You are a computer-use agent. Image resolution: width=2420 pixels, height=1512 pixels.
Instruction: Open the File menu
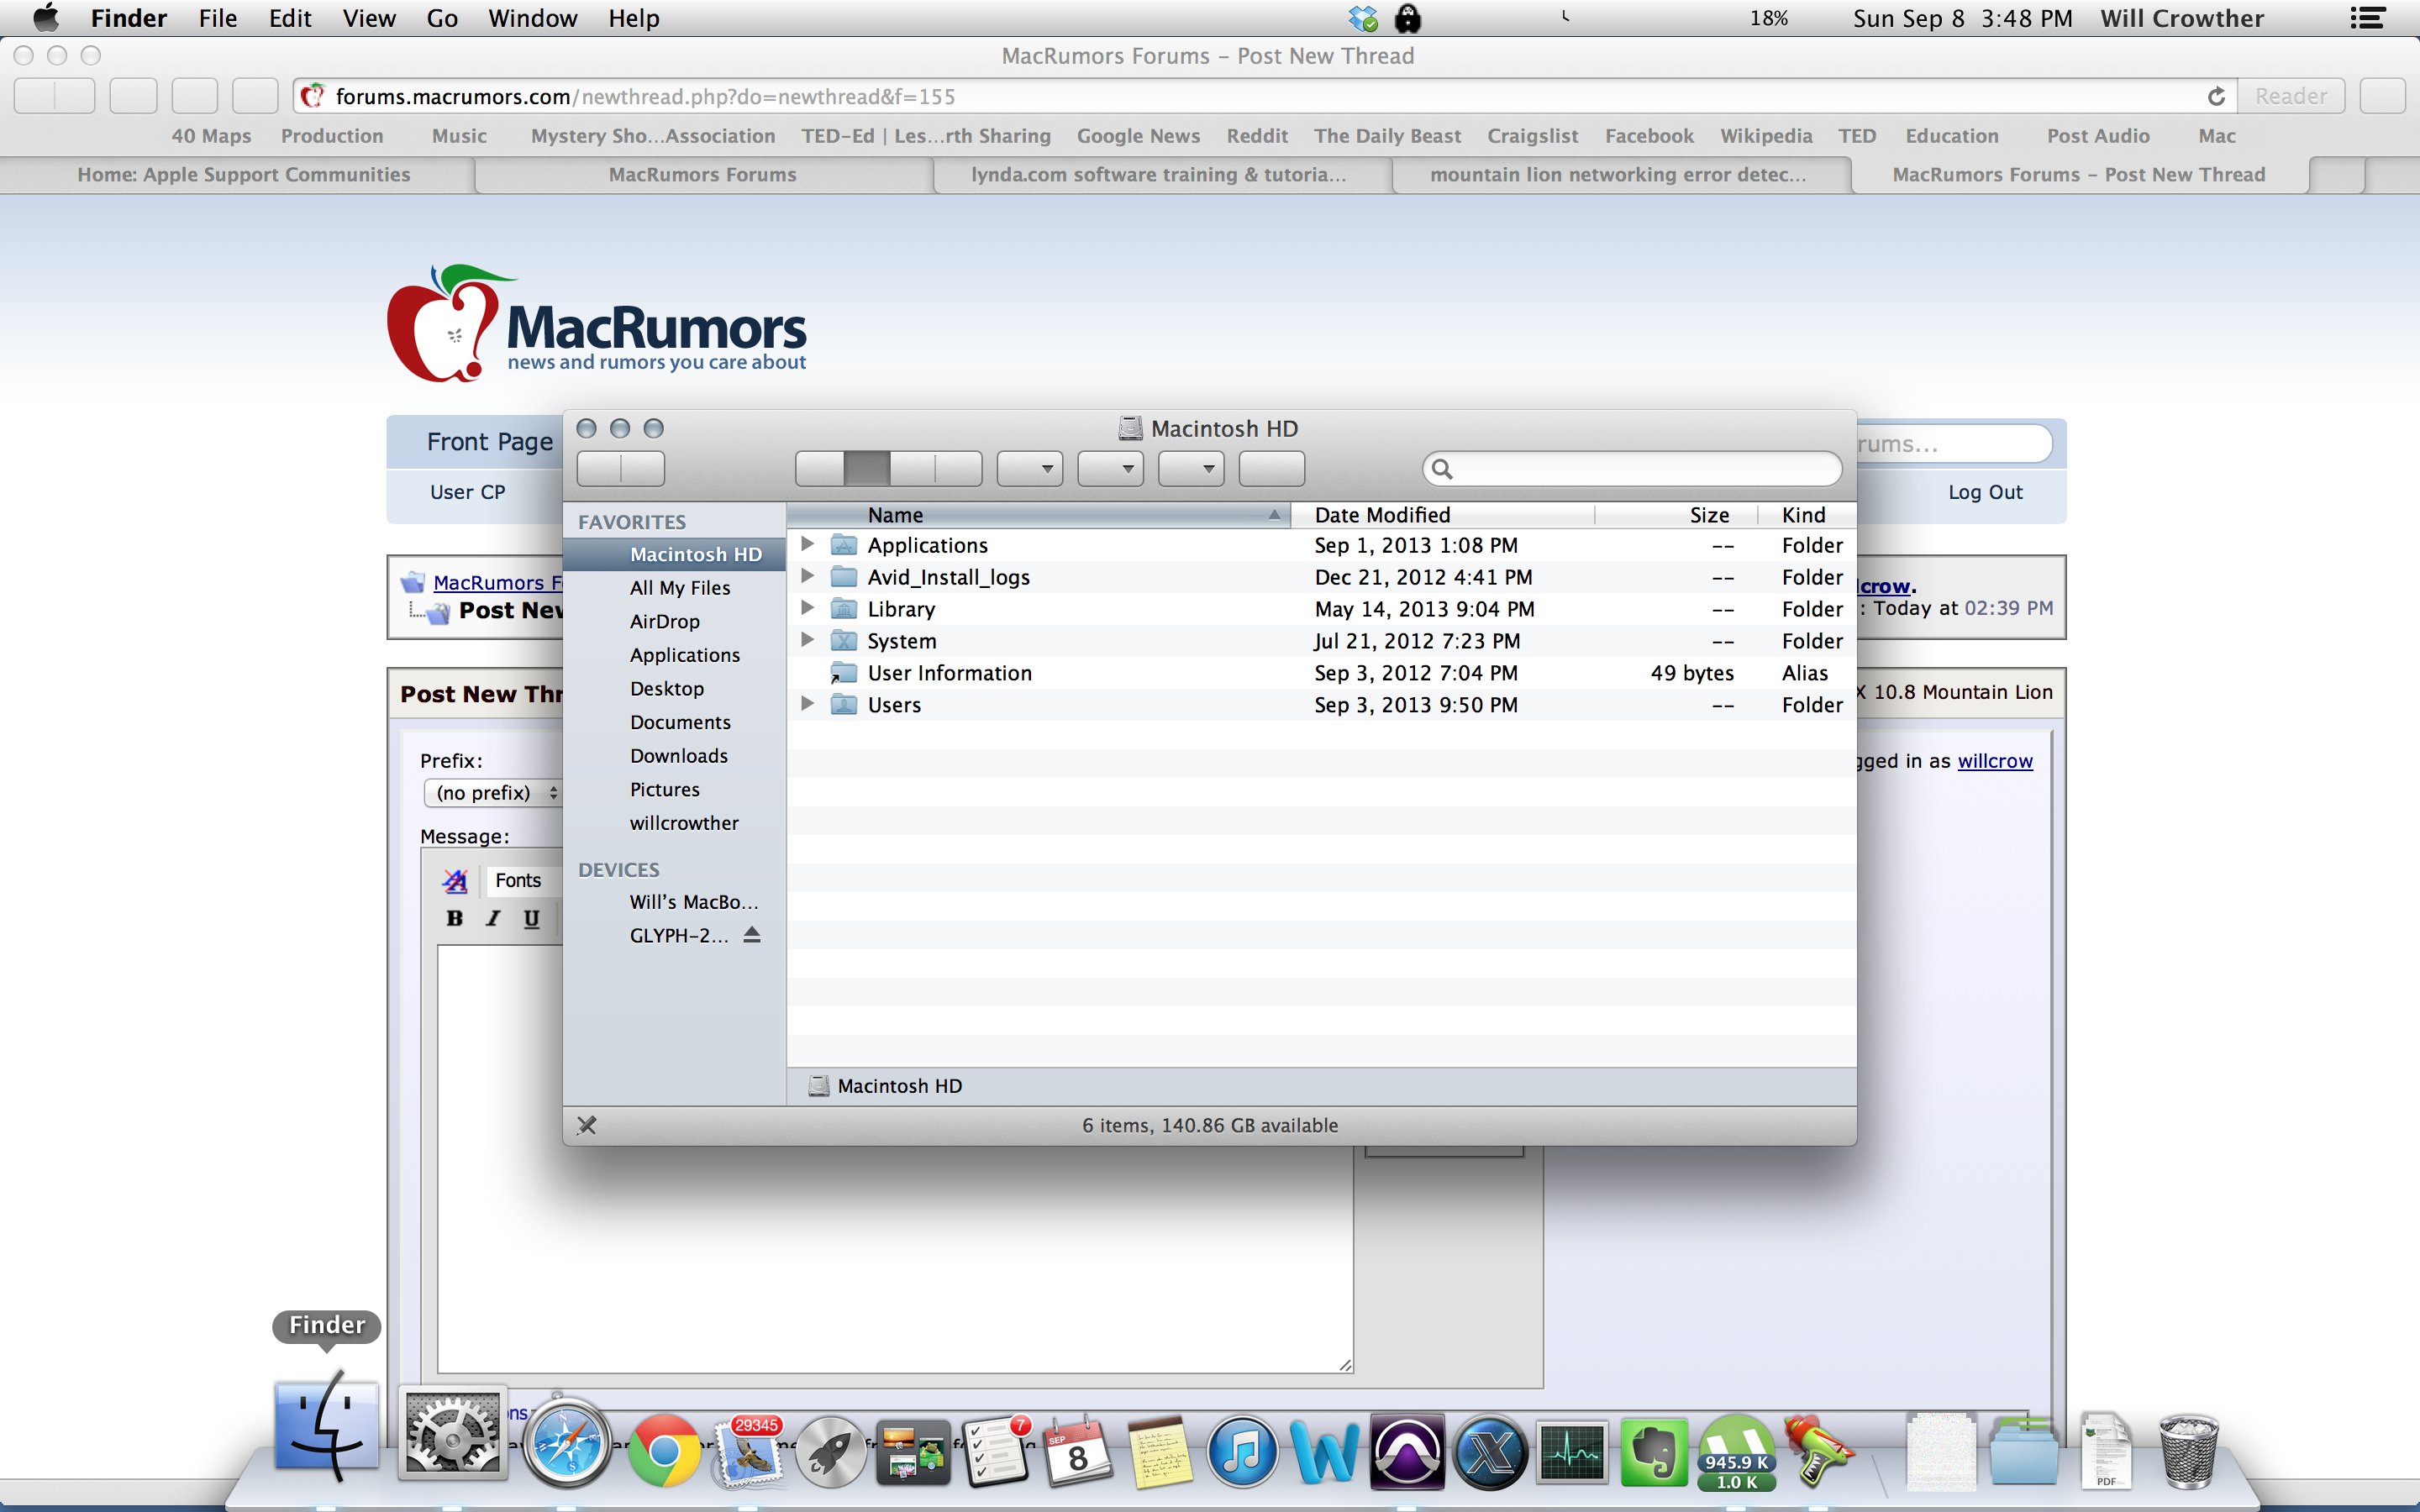point(217,18)
